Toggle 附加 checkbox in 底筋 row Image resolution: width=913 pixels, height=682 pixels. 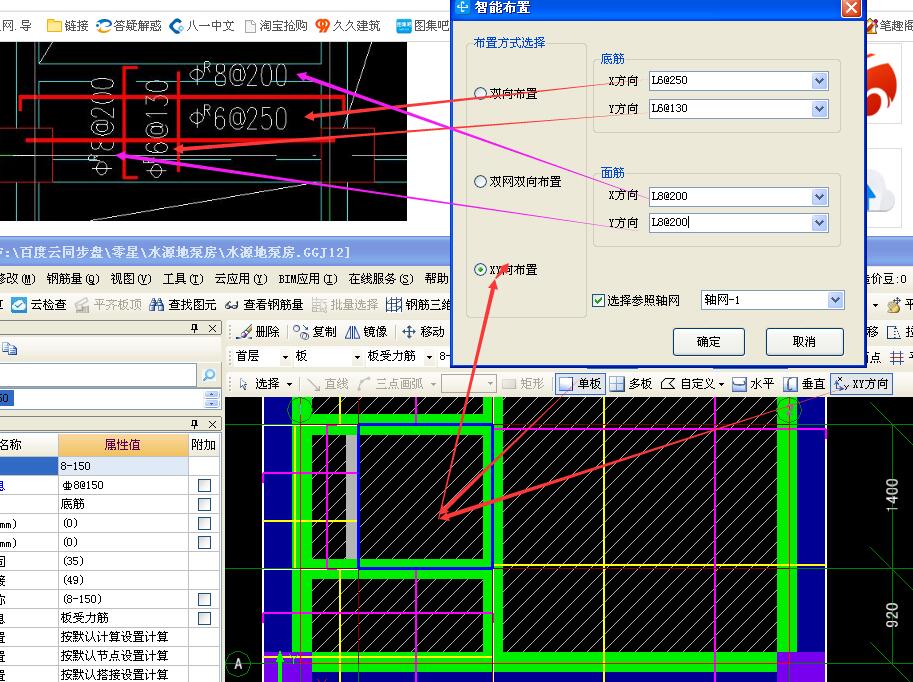tap(204, 504)
